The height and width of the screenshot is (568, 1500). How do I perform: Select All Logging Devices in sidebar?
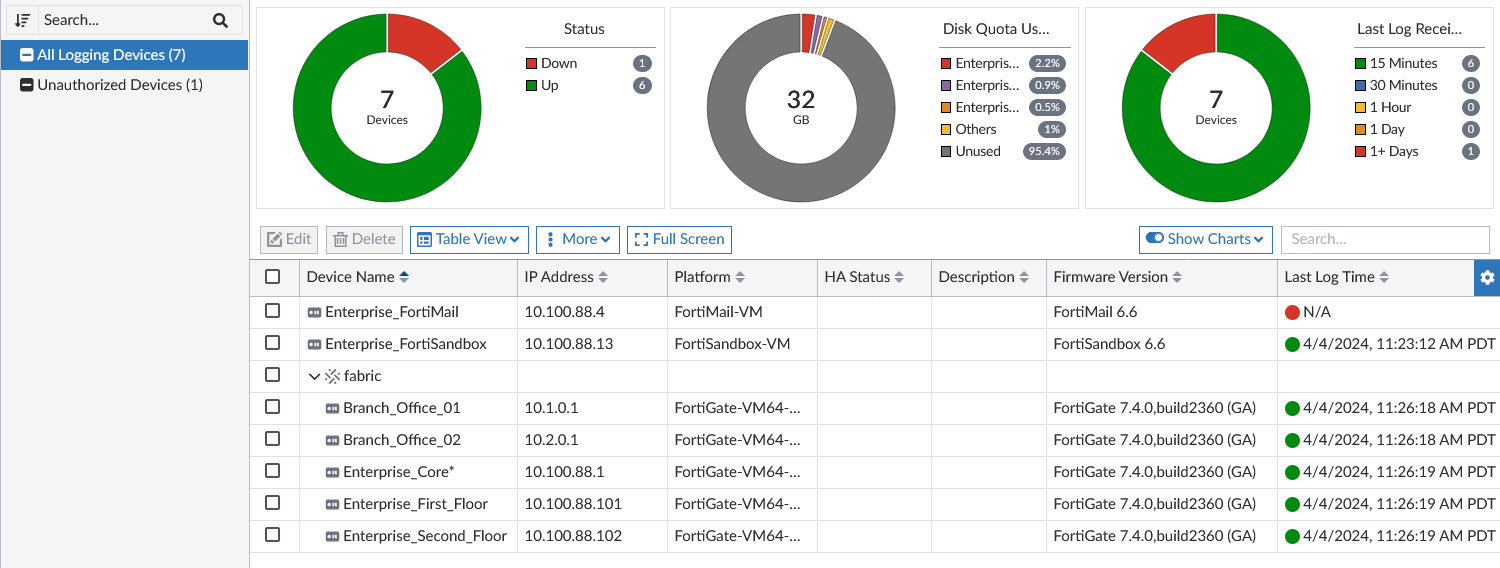111,55
